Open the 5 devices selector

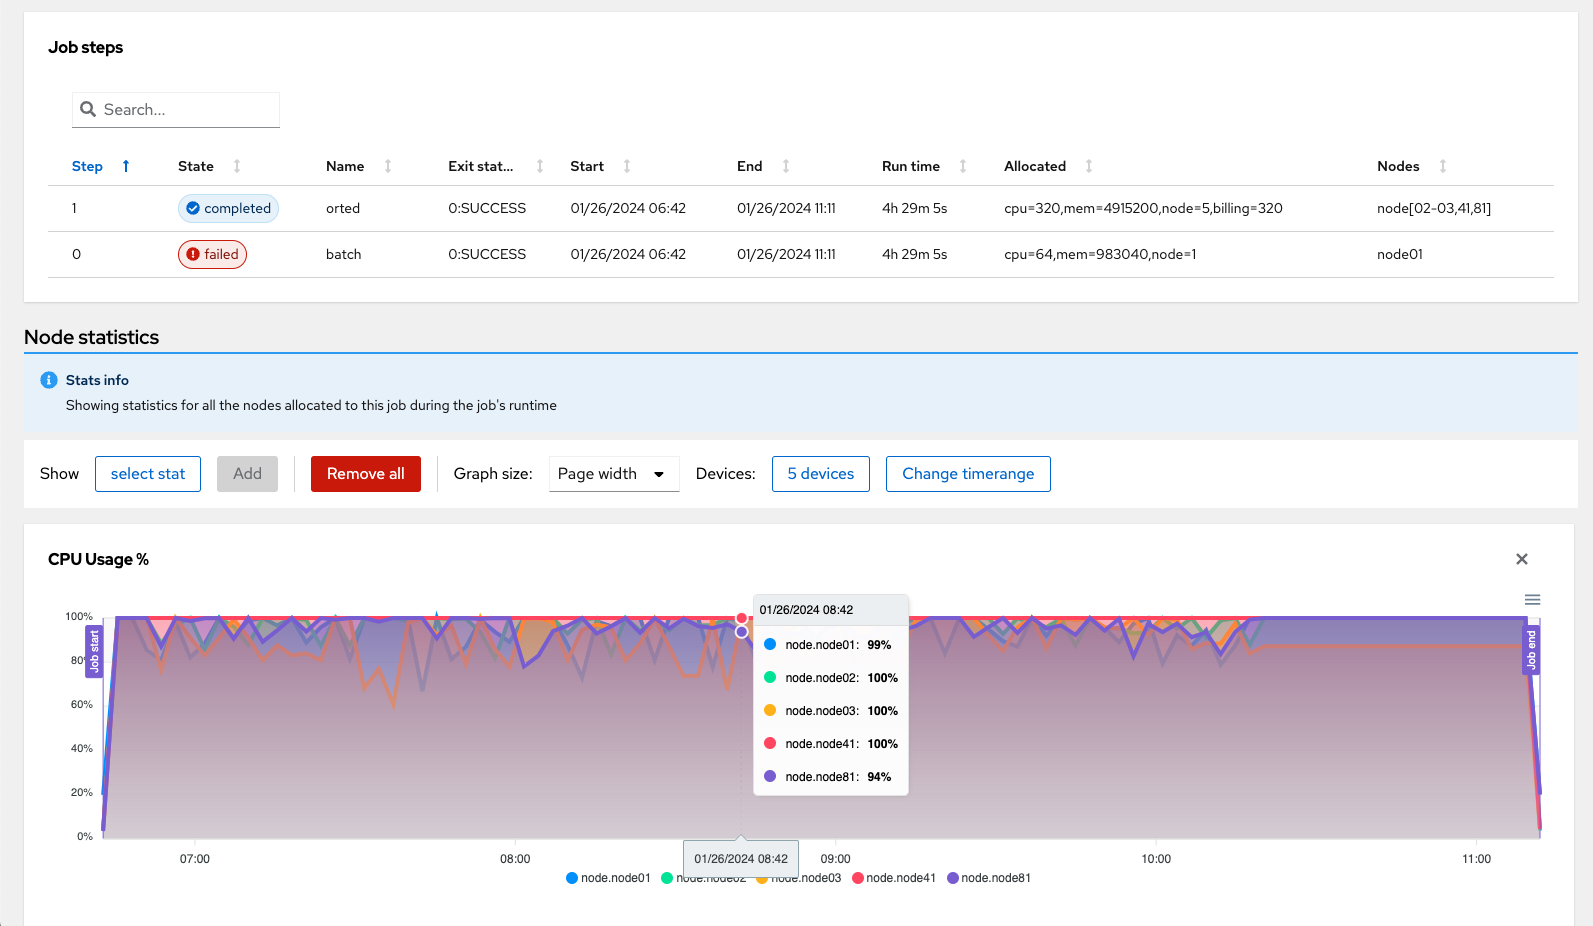821,474
